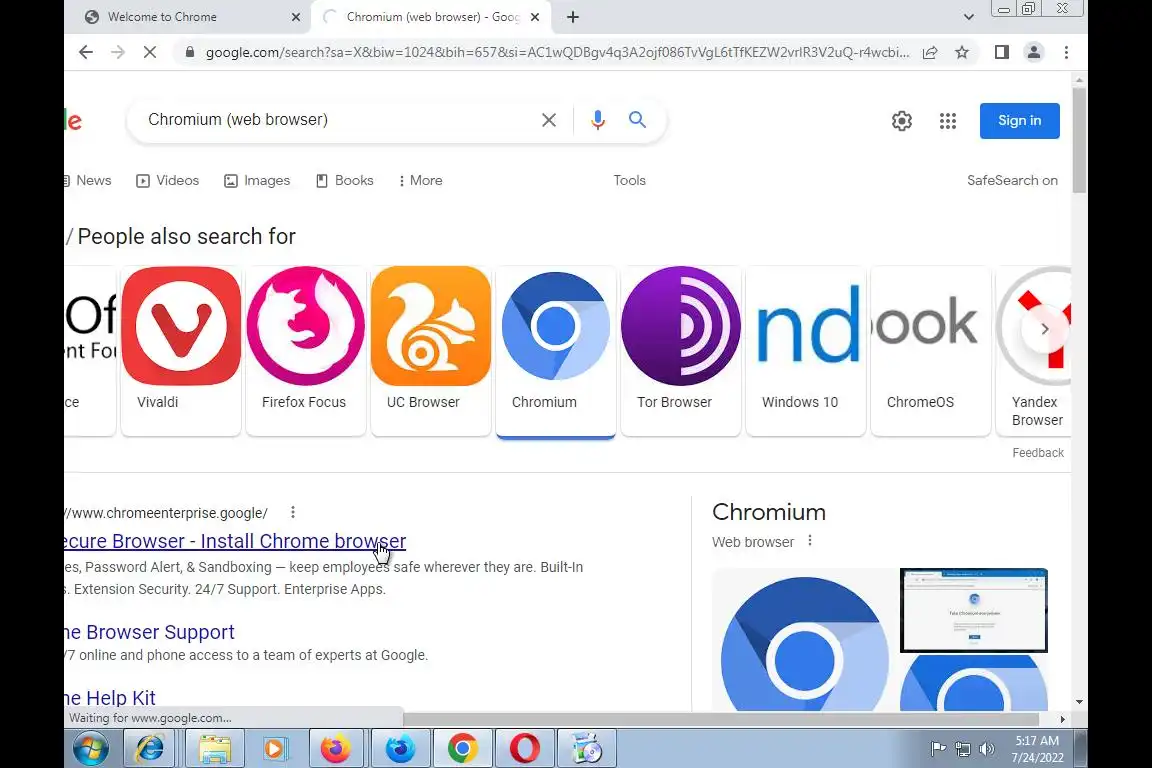Click into the Google search field
This screenshot has width=1152, height=768.
click(x=338, y=120)
